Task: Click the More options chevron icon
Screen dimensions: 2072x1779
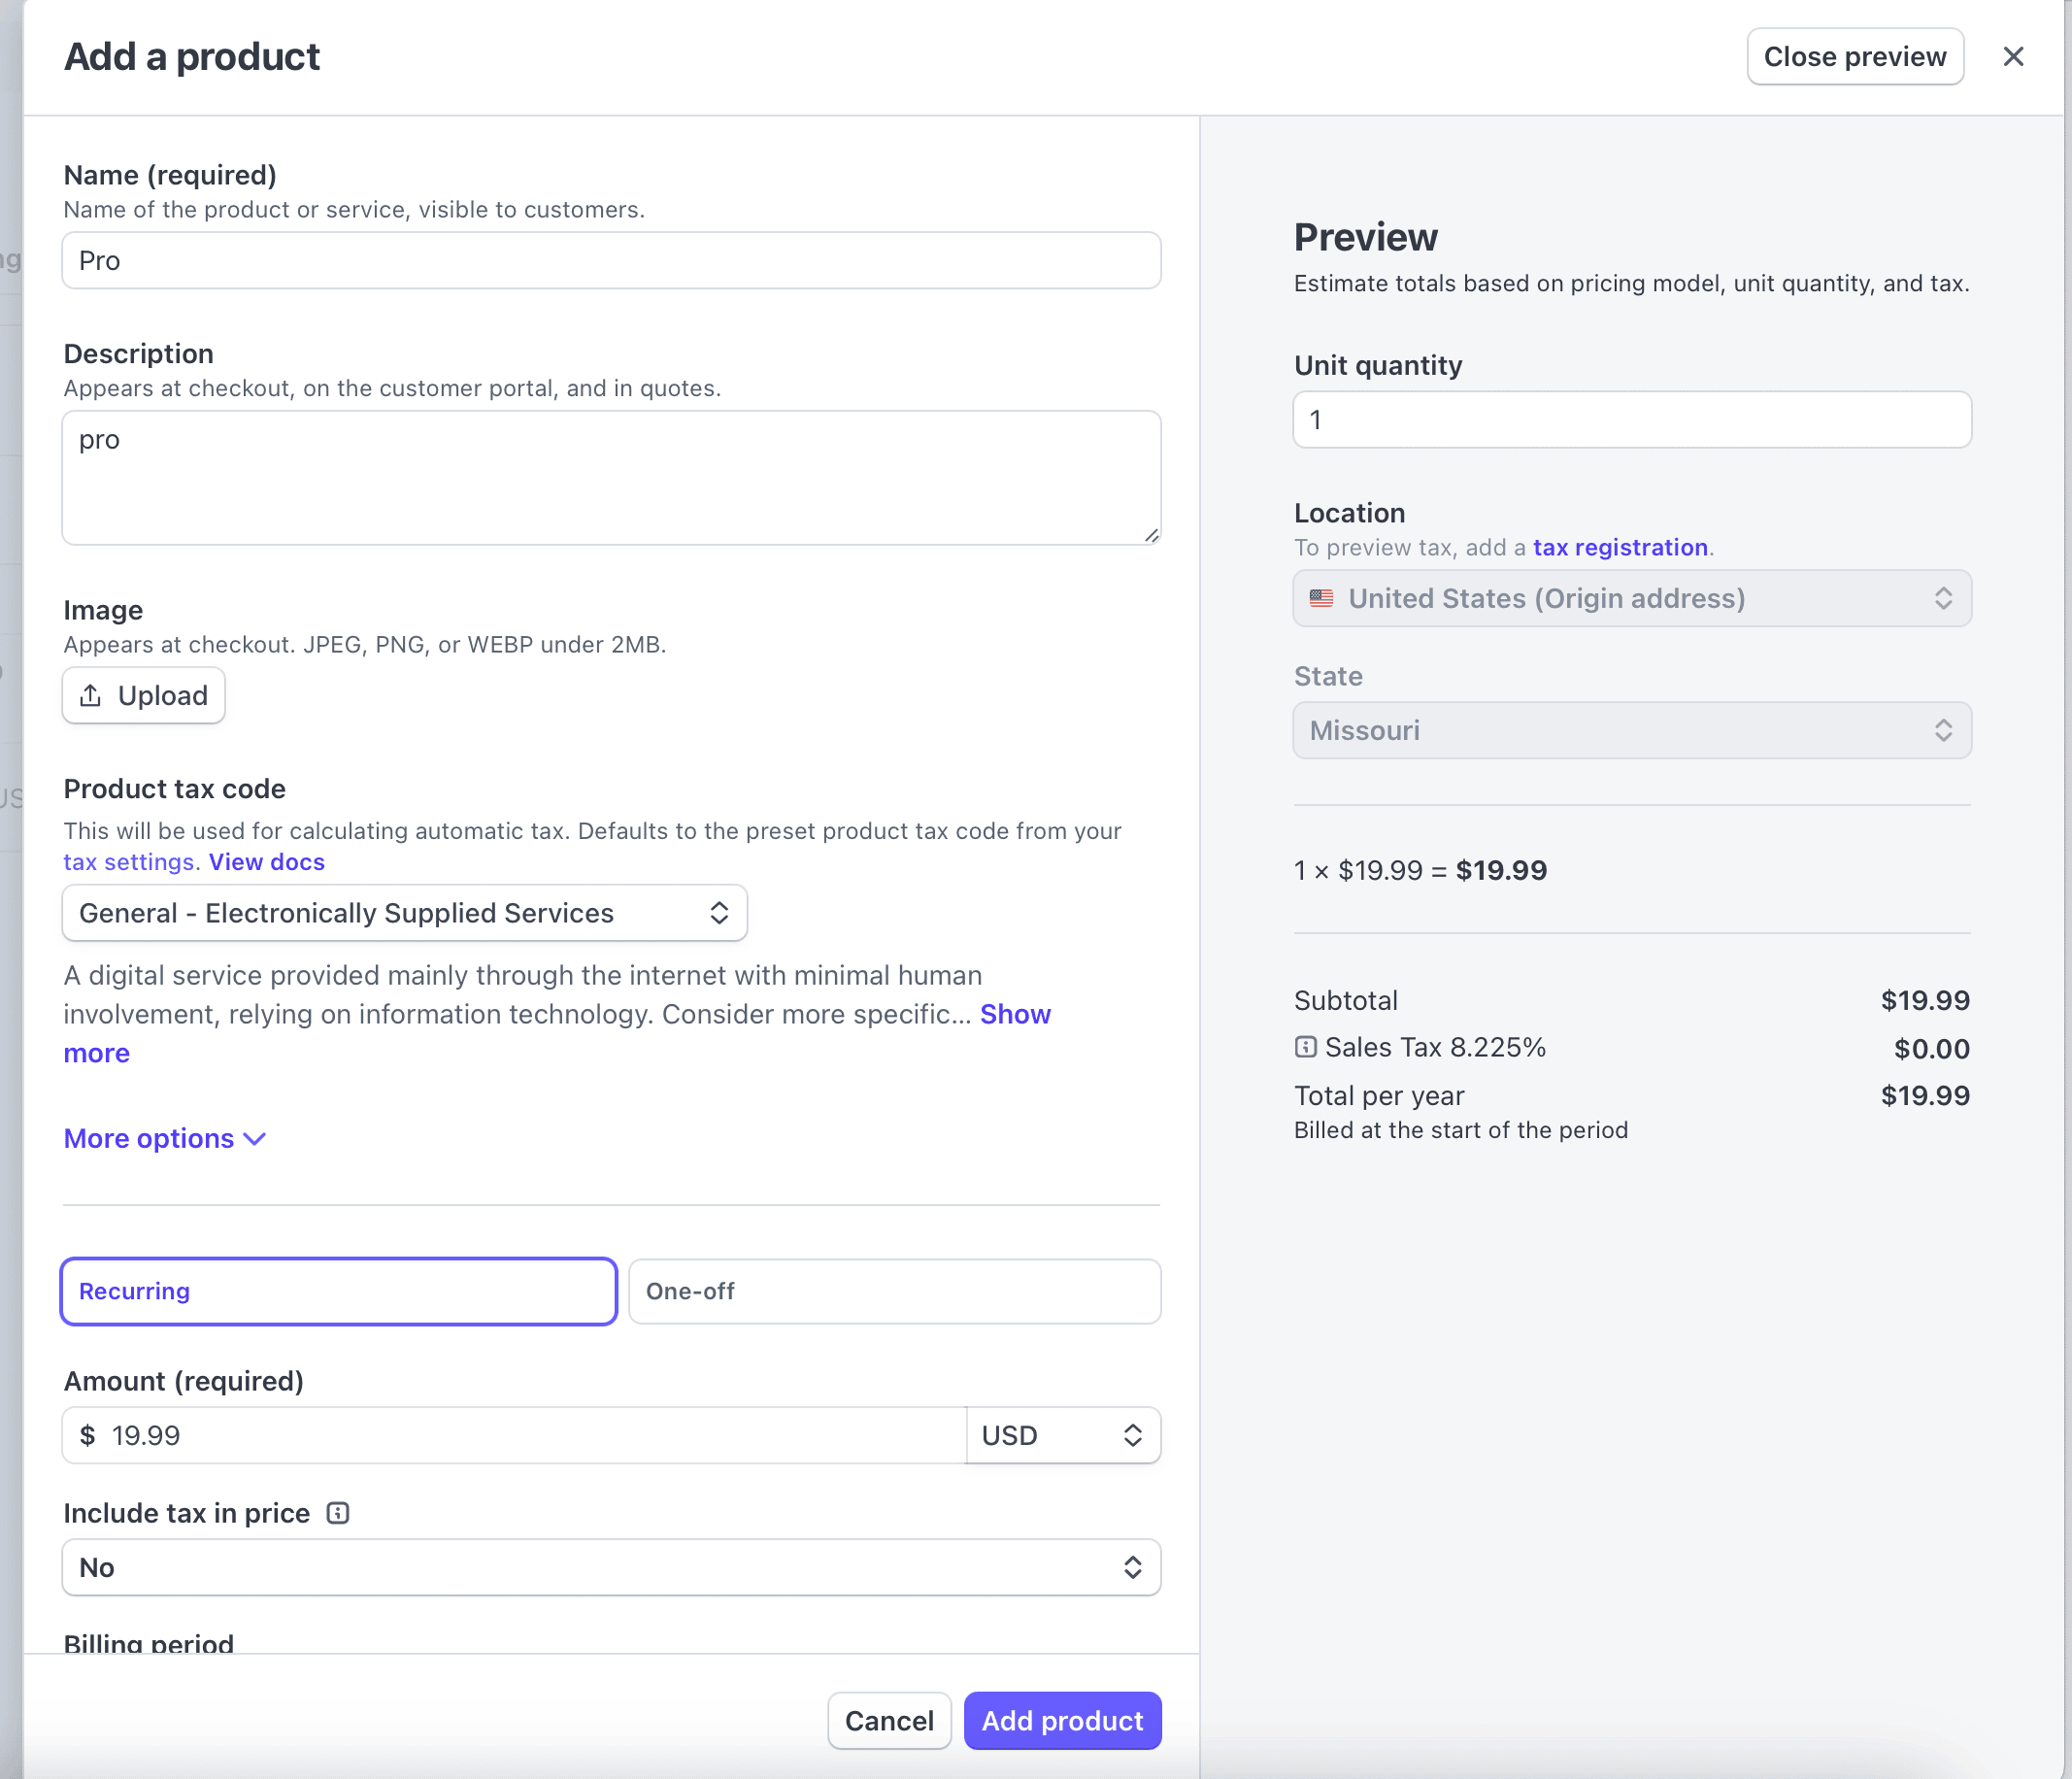Action: 255,1139
